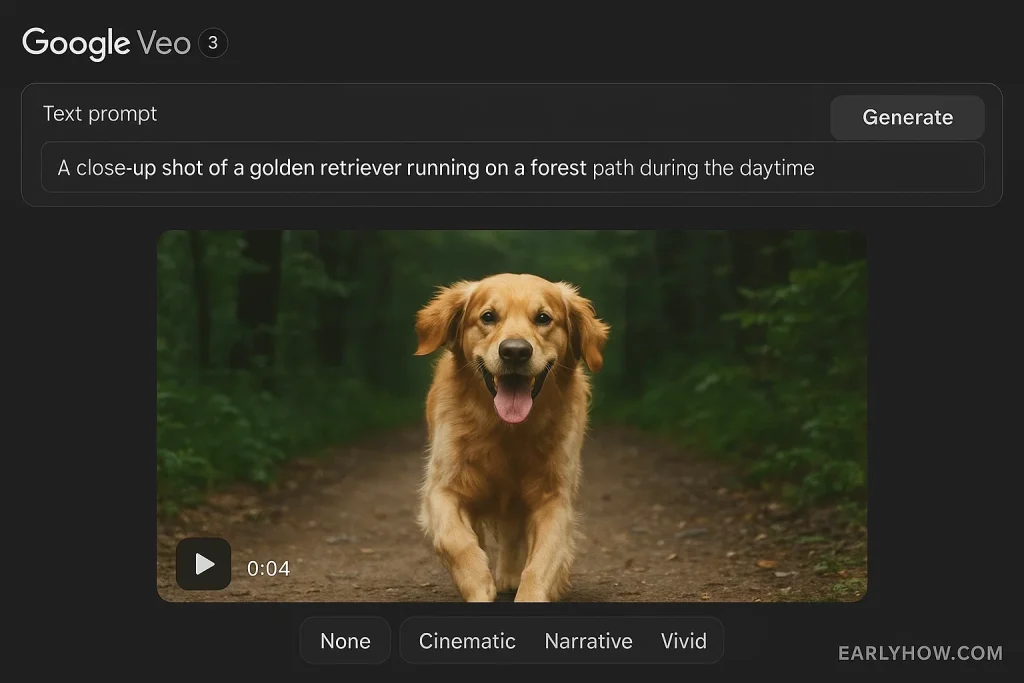Viewport: 1024px width, 683px height.
Task: Click the version 3 badge
Action: tap(212, 43)
